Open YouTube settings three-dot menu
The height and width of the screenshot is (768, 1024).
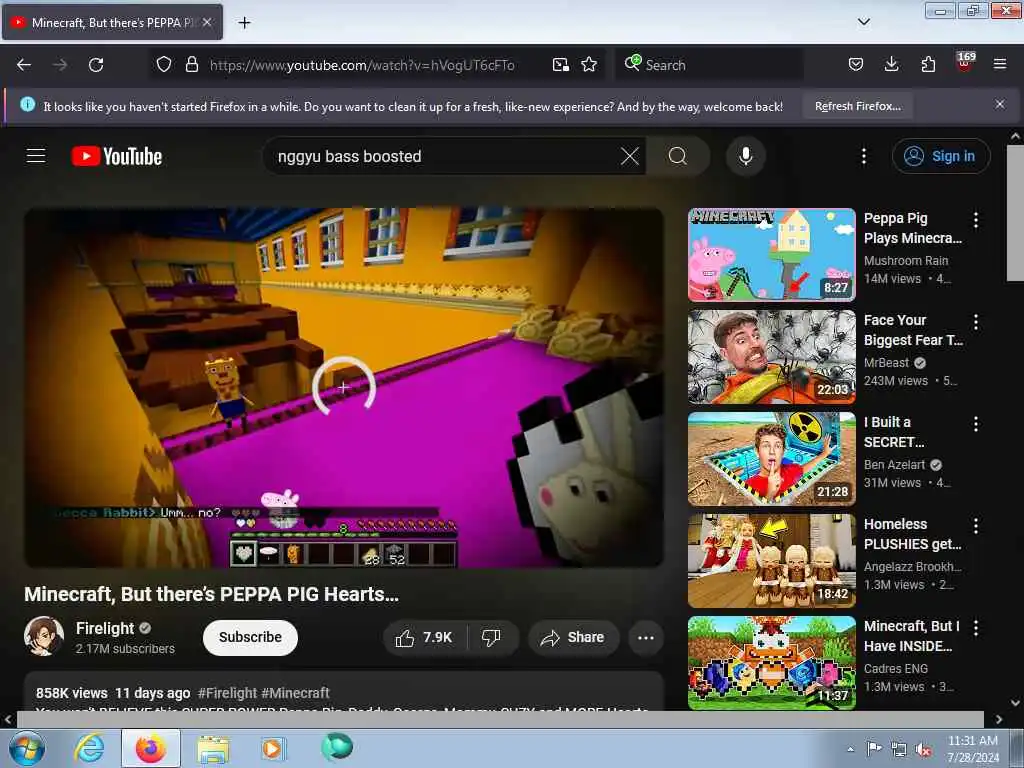(864, 156)
